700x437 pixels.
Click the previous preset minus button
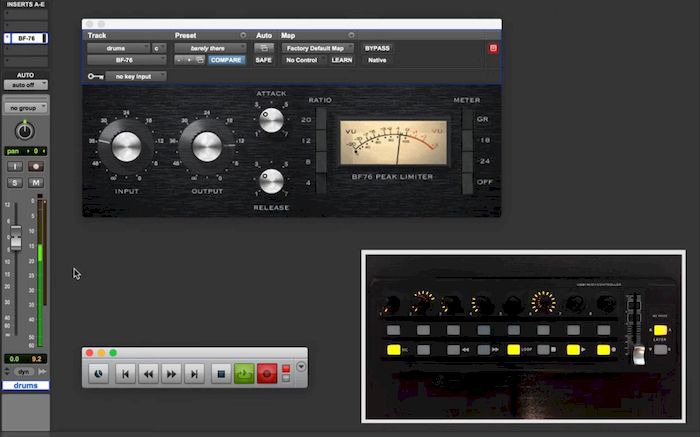179,60
